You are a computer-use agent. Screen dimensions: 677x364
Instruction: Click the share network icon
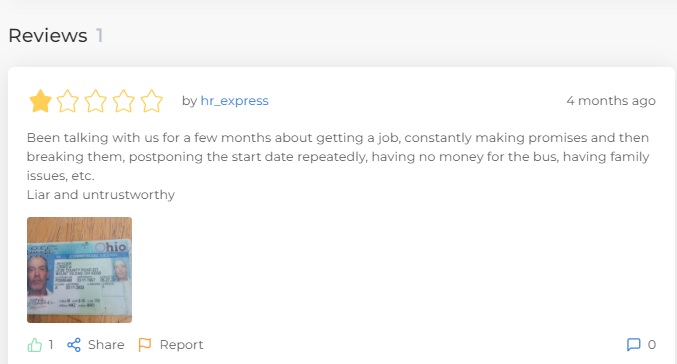(x=74, y=345)
